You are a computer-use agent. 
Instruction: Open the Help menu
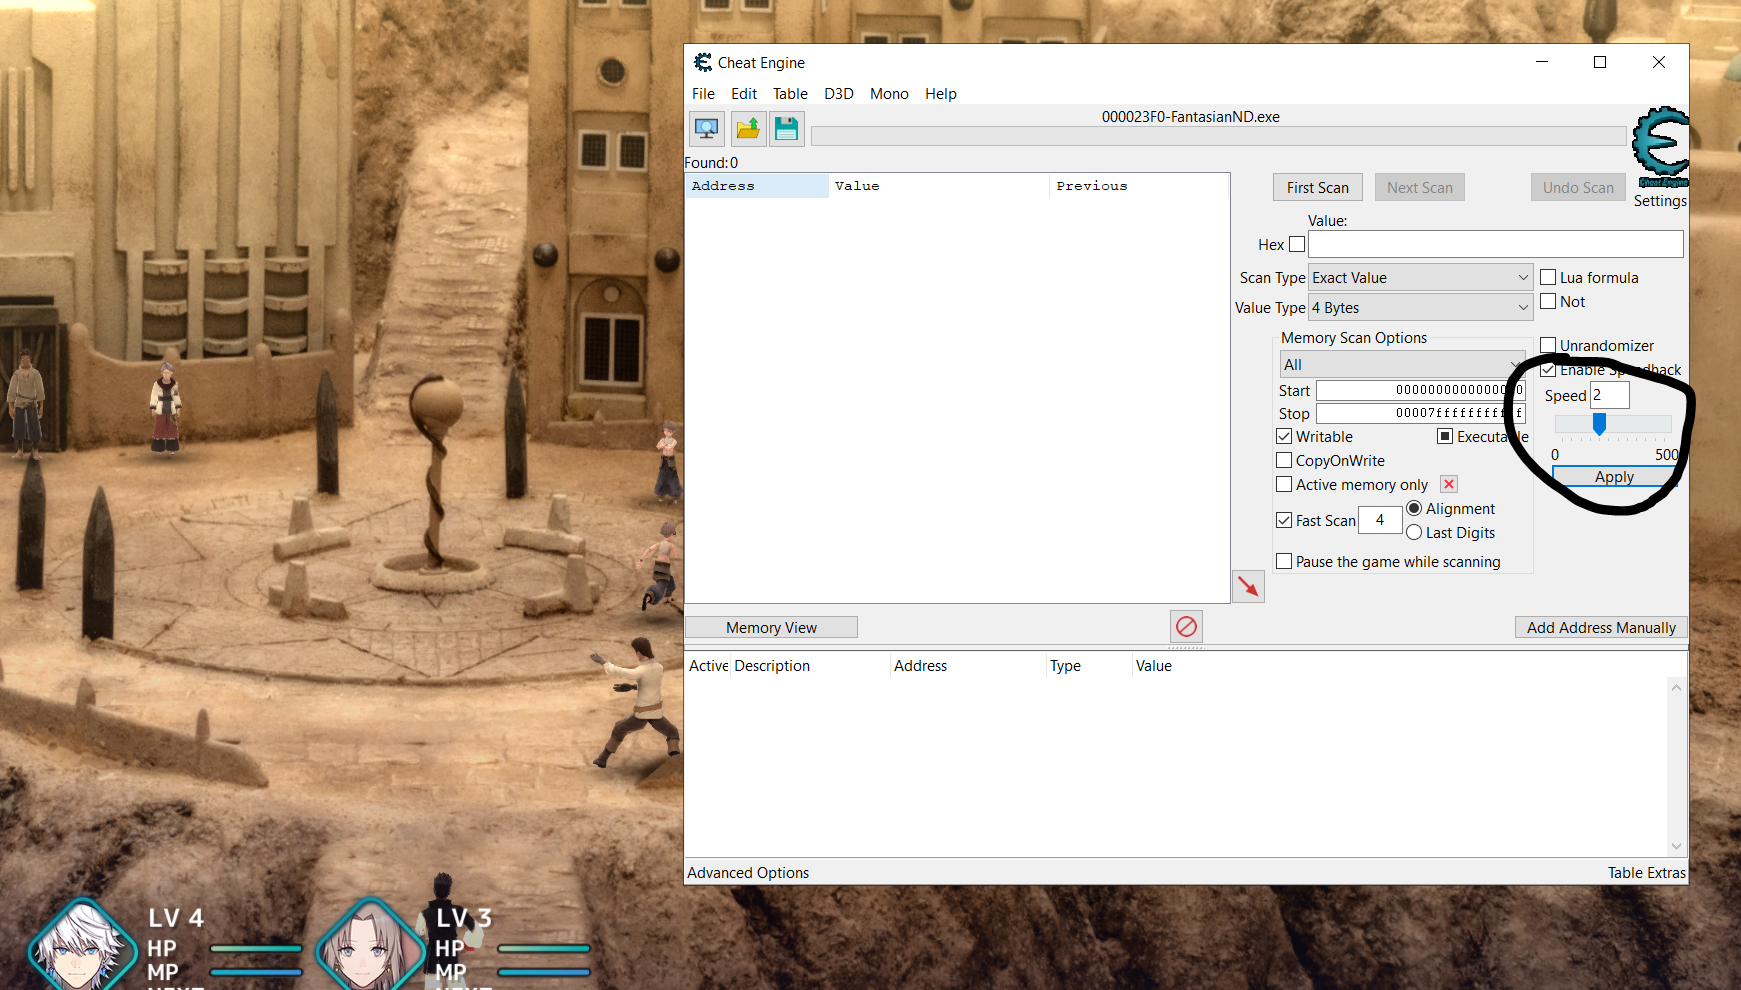click(941, 93)
